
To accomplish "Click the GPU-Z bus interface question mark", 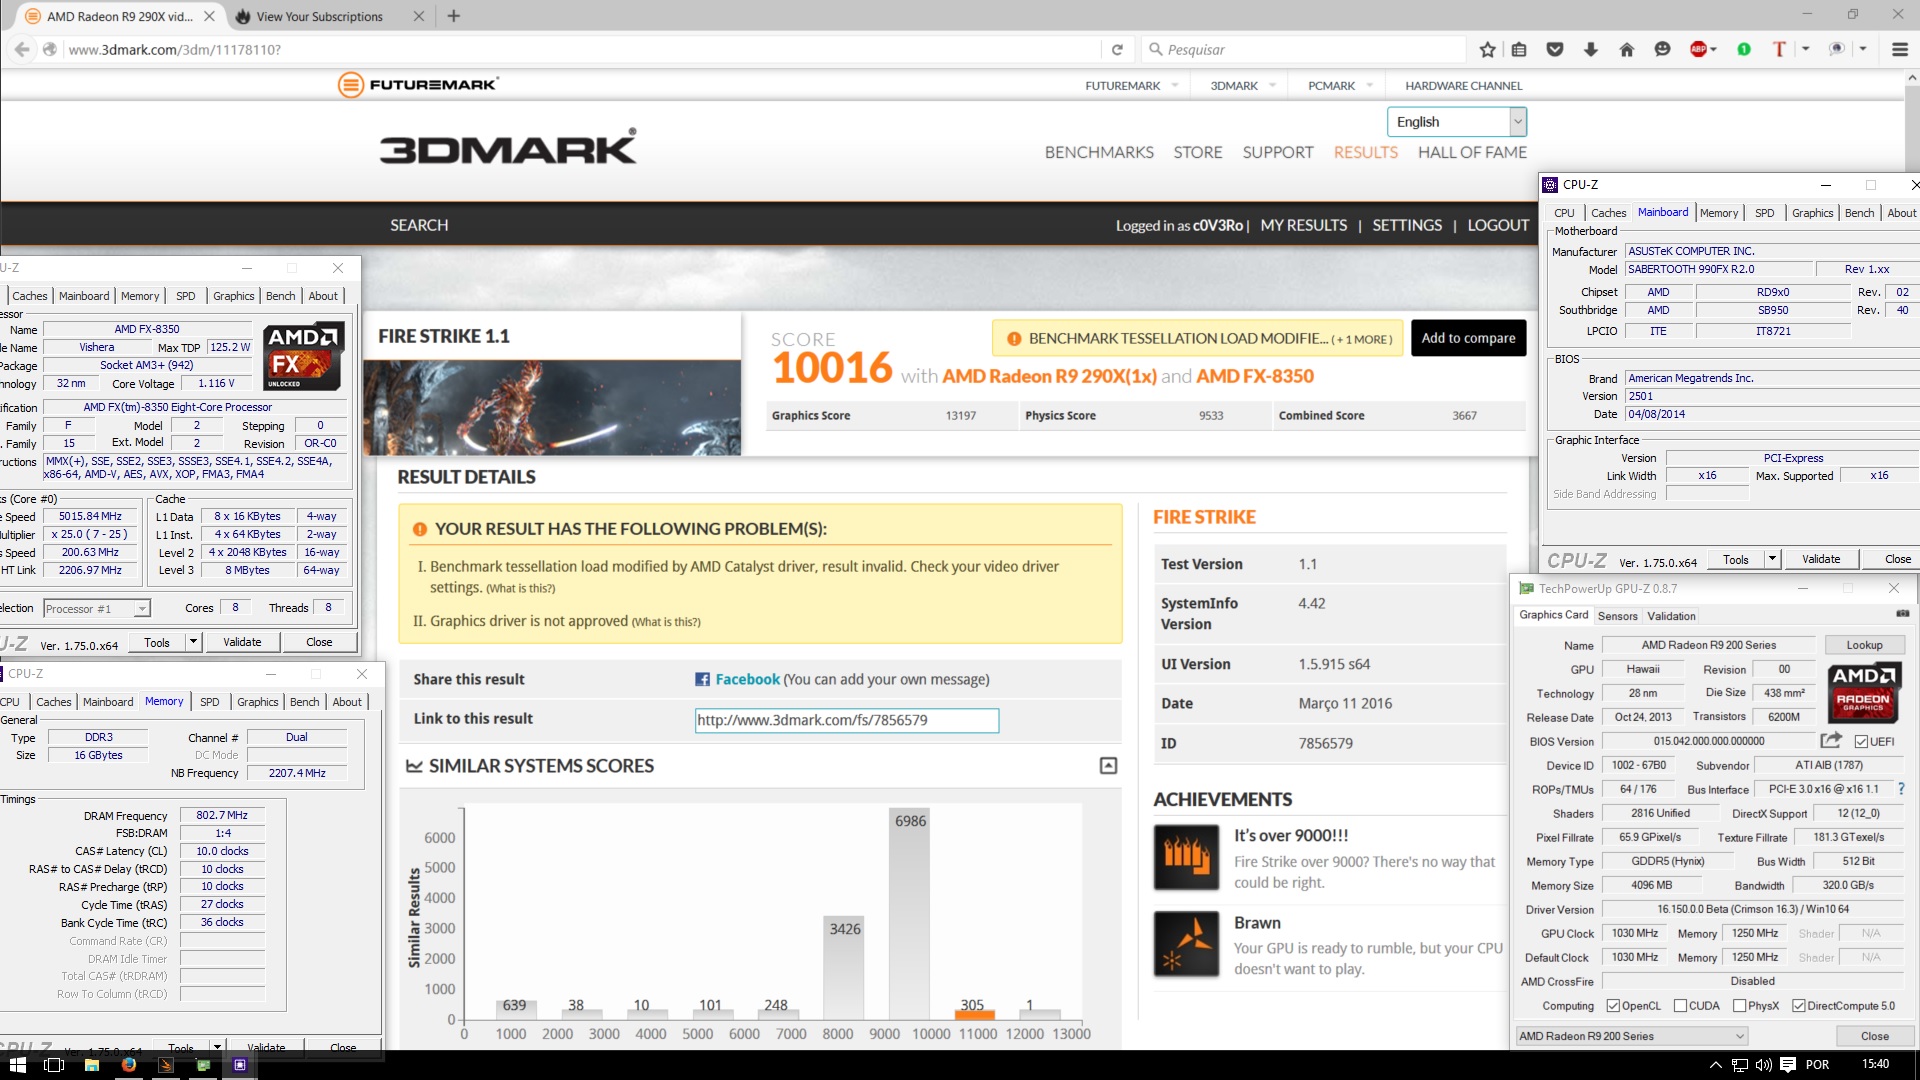I will [1901, 789].
